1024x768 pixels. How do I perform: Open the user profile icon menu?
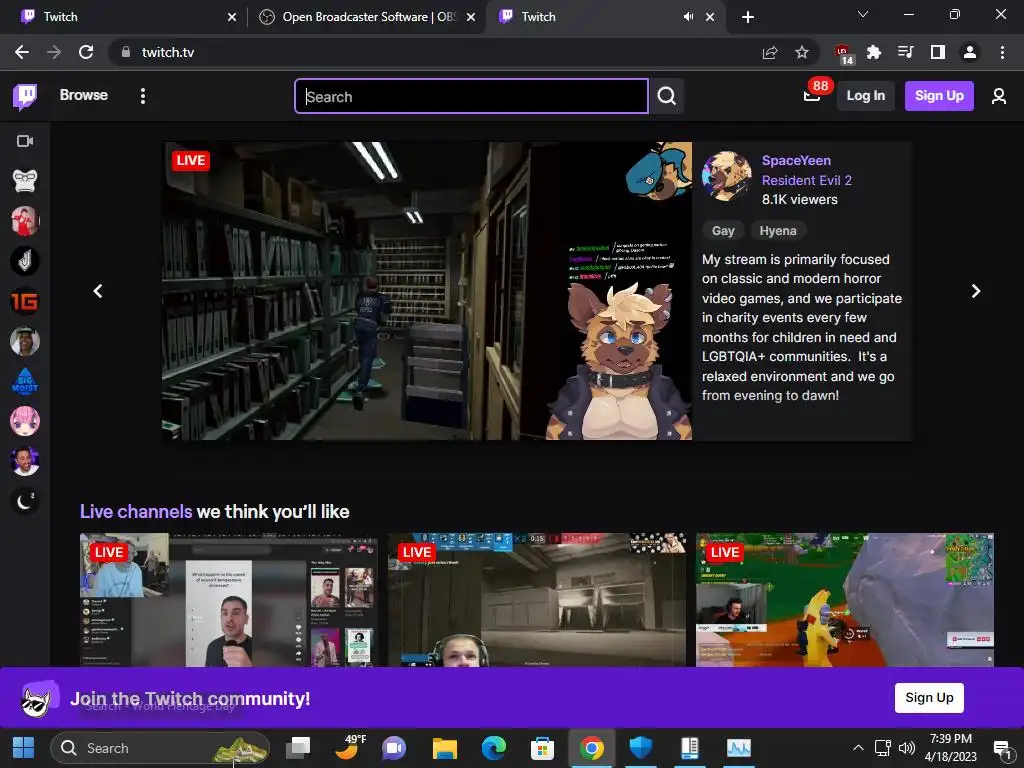click(x=999, y=97)
